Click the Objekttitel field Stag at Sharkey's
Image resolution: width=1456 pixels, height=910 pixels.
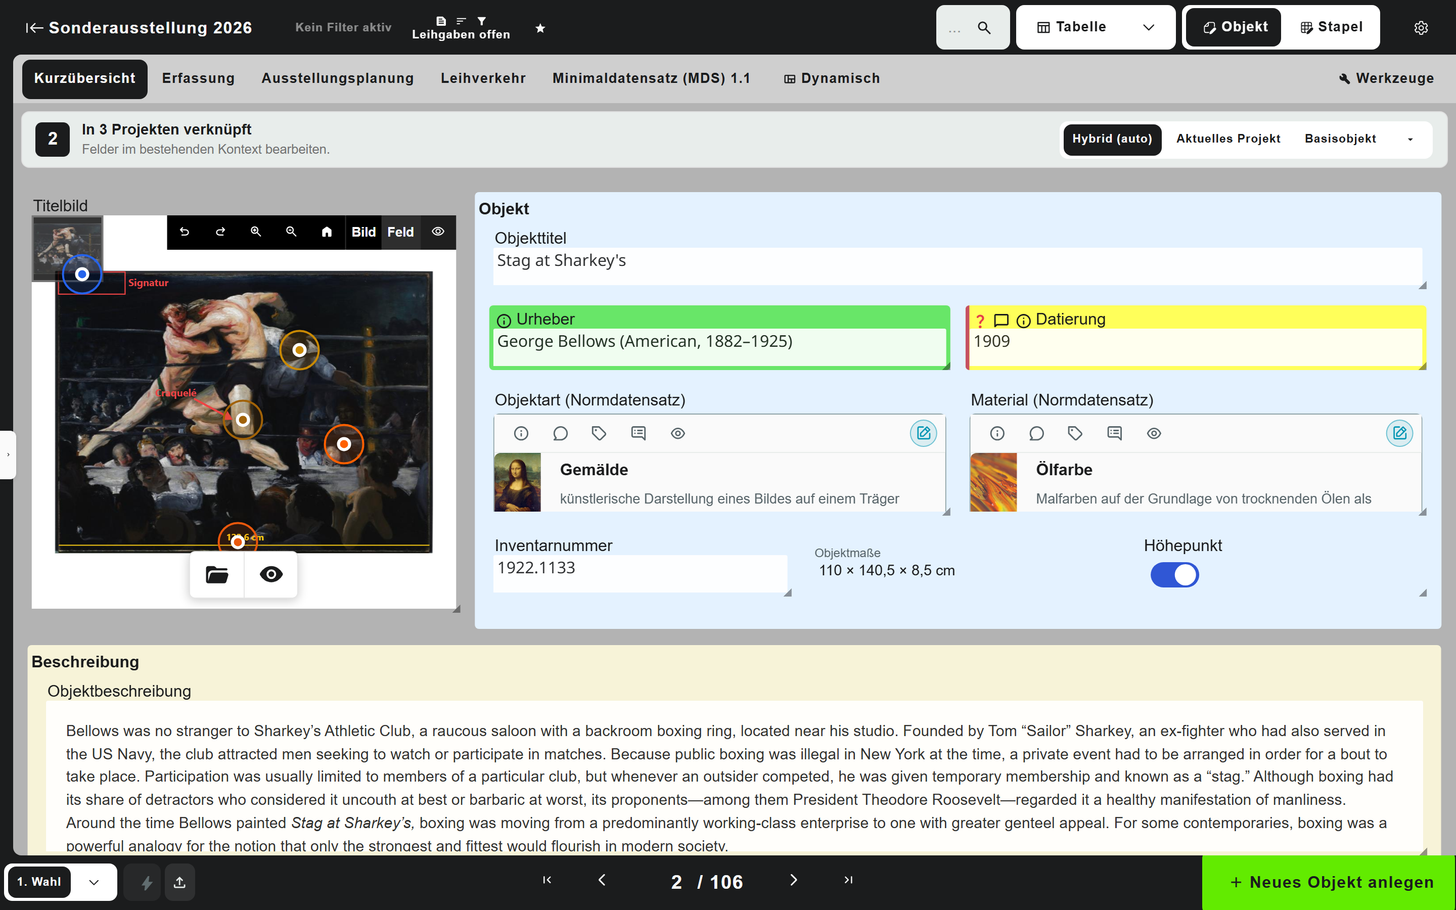[958, 267]
